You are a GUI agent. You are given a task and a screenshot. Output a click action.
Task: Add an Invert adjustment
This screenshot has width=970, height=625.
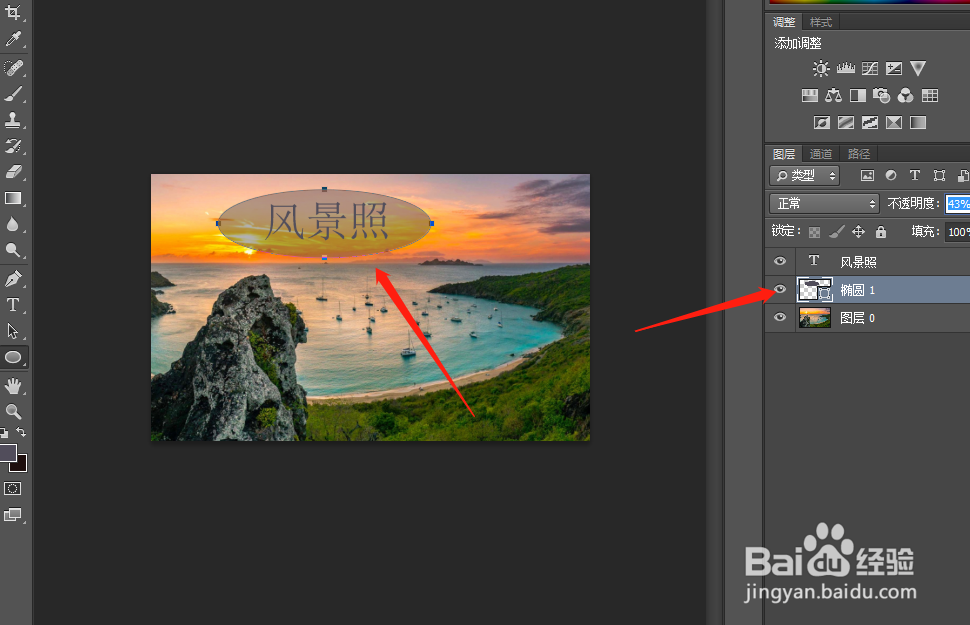coord(822,123)
